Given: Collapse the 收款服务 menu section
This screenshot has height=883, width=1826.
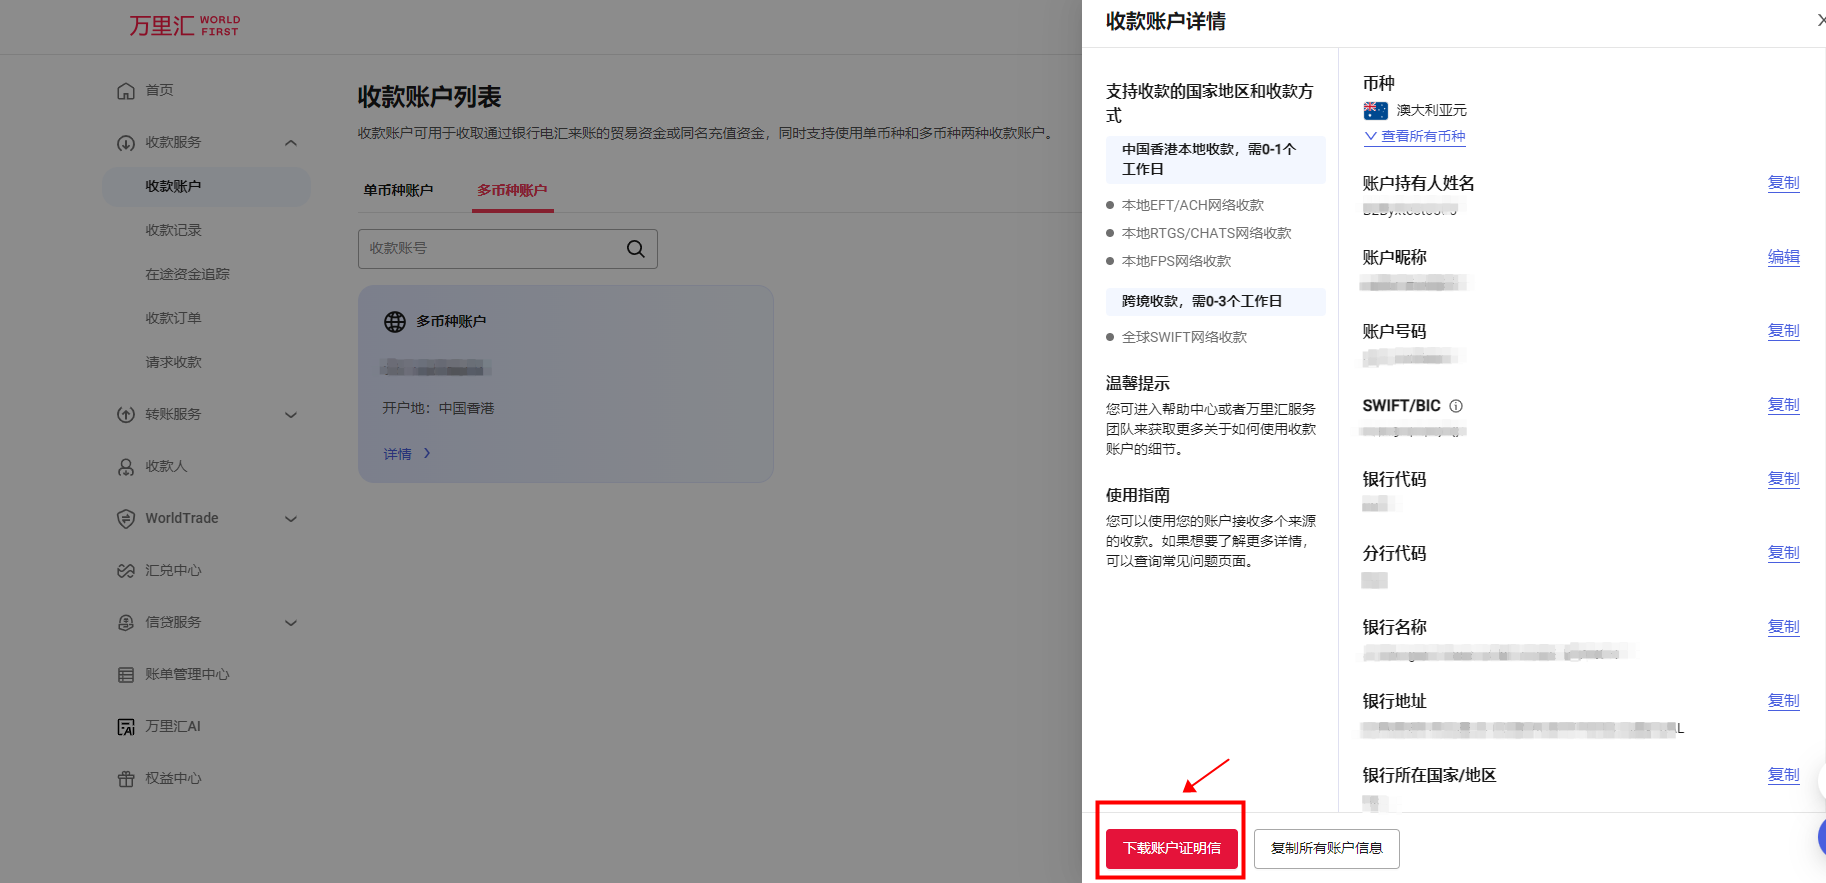Looking at the screenshot, I should pos(291,143).
